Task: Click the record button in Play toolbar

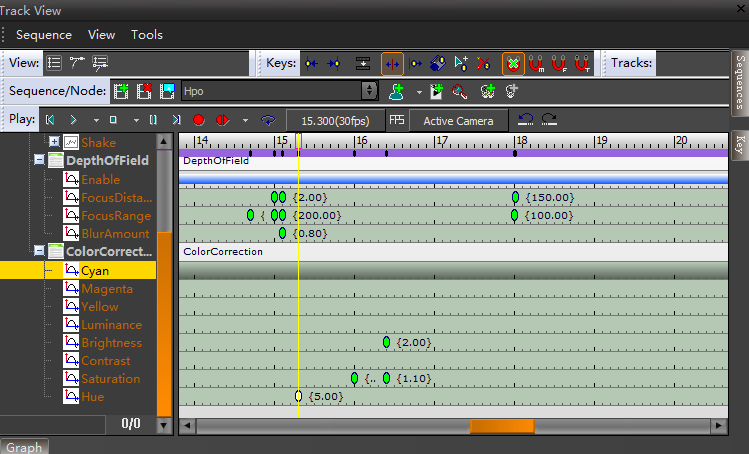Action: click(198, 120)
